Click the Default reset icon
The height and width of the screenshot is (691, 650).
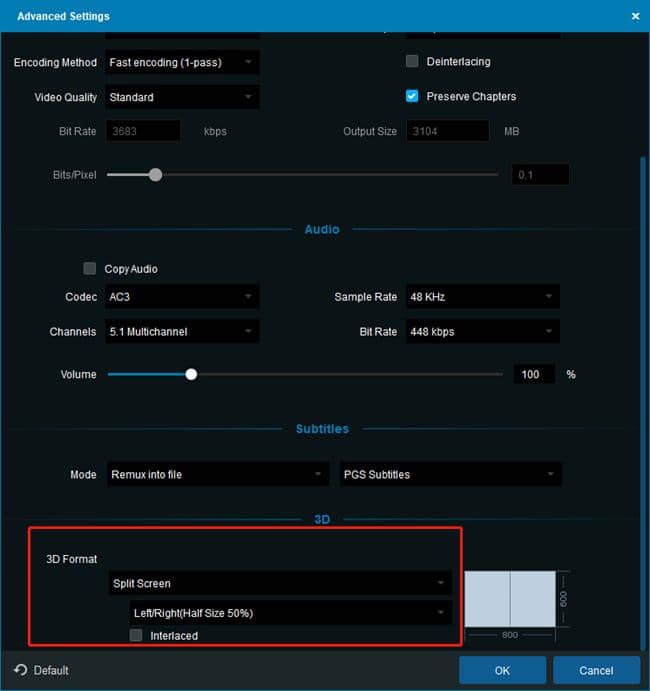click(x=20, y=670)
